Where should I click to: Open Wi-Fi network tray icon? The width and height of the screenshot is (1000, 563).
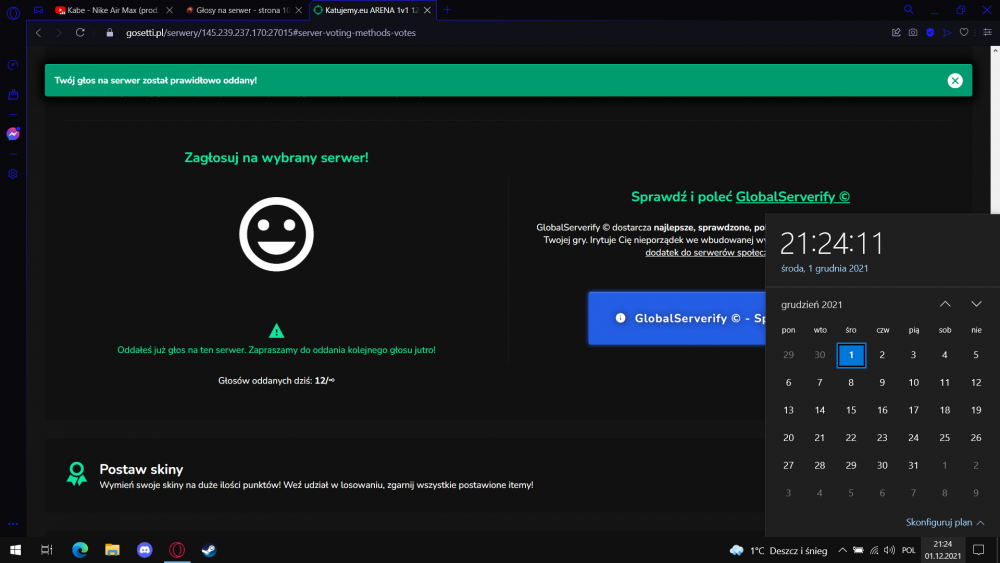click(x=874, y=550)
